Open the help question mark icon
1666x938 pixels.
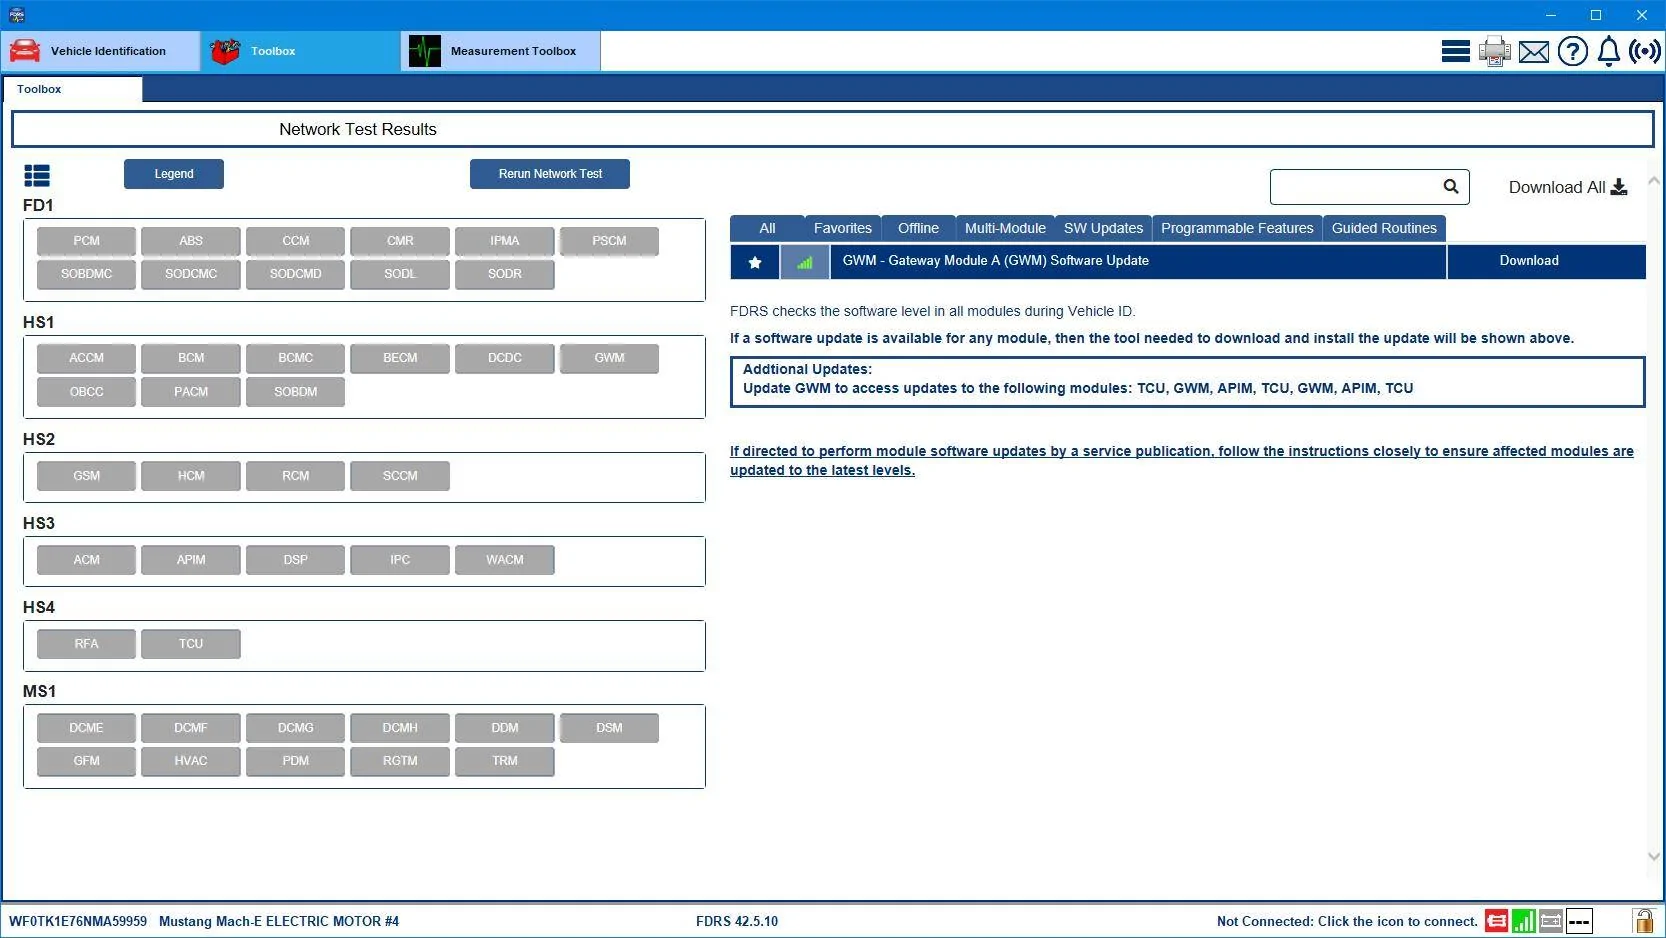(1573, 51)
